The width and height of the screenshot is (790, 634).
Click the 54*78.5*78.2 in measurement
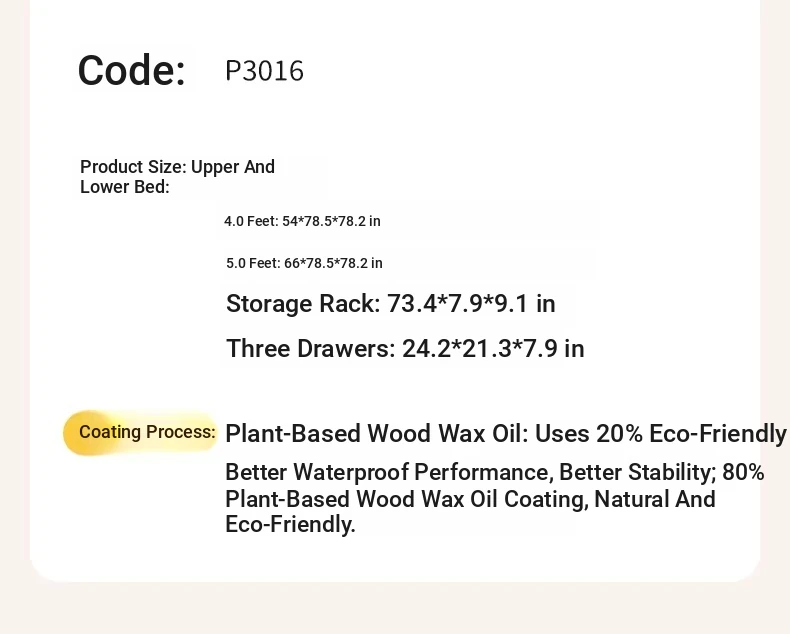[x=332, y=221]
